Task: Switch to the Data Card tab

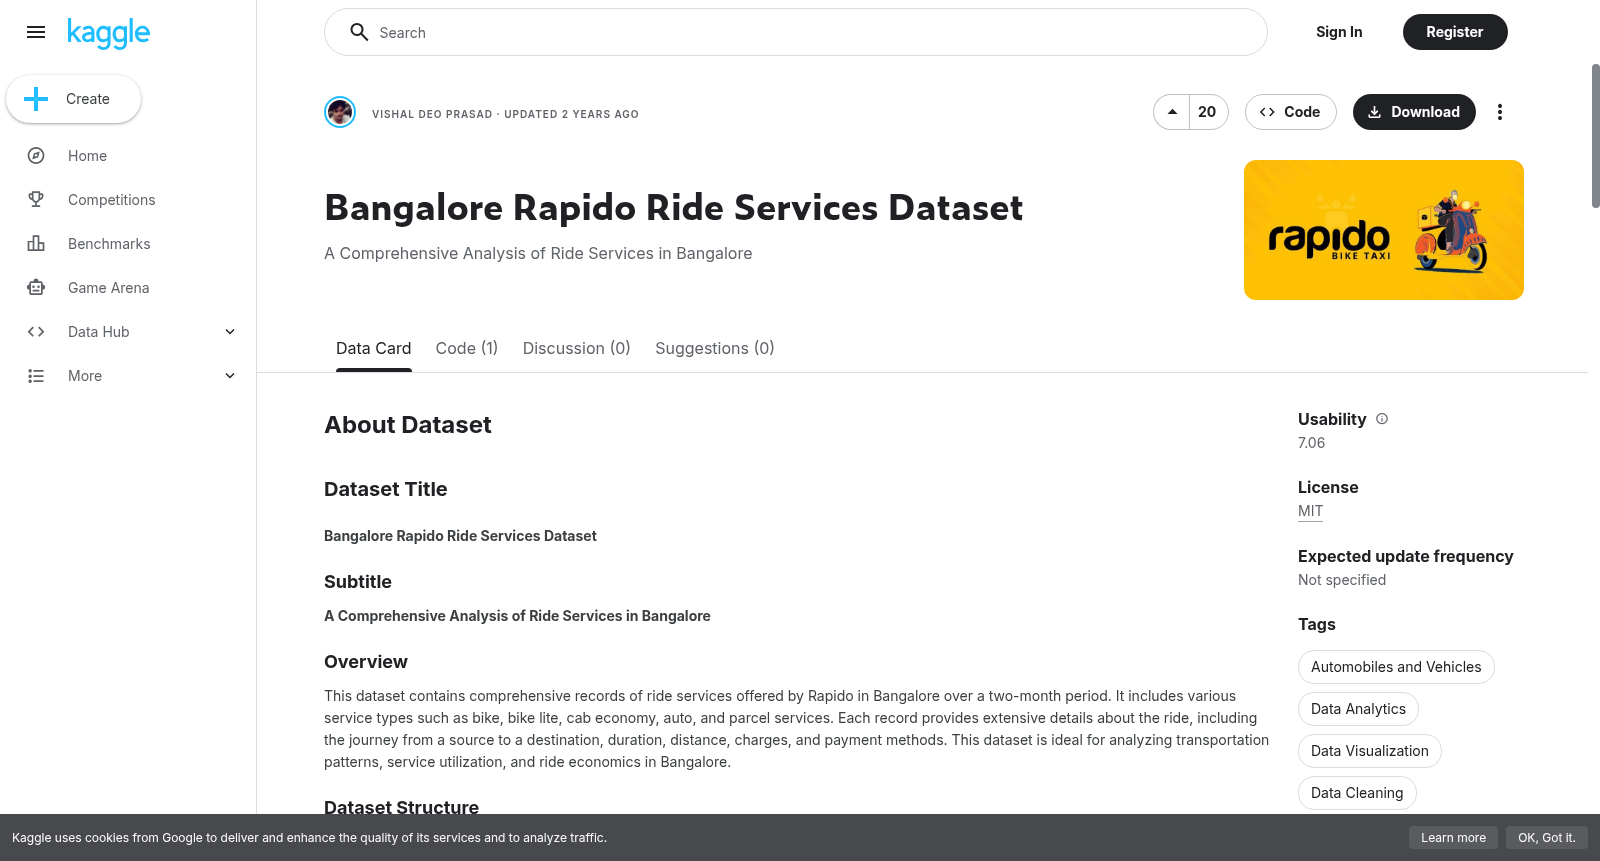Action: click(373, 348)
